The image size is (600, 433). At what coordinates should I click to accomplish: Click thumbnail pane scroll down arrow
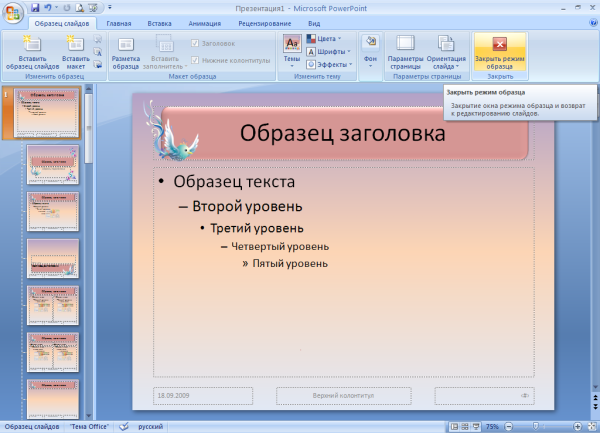[x=88, y=415]
